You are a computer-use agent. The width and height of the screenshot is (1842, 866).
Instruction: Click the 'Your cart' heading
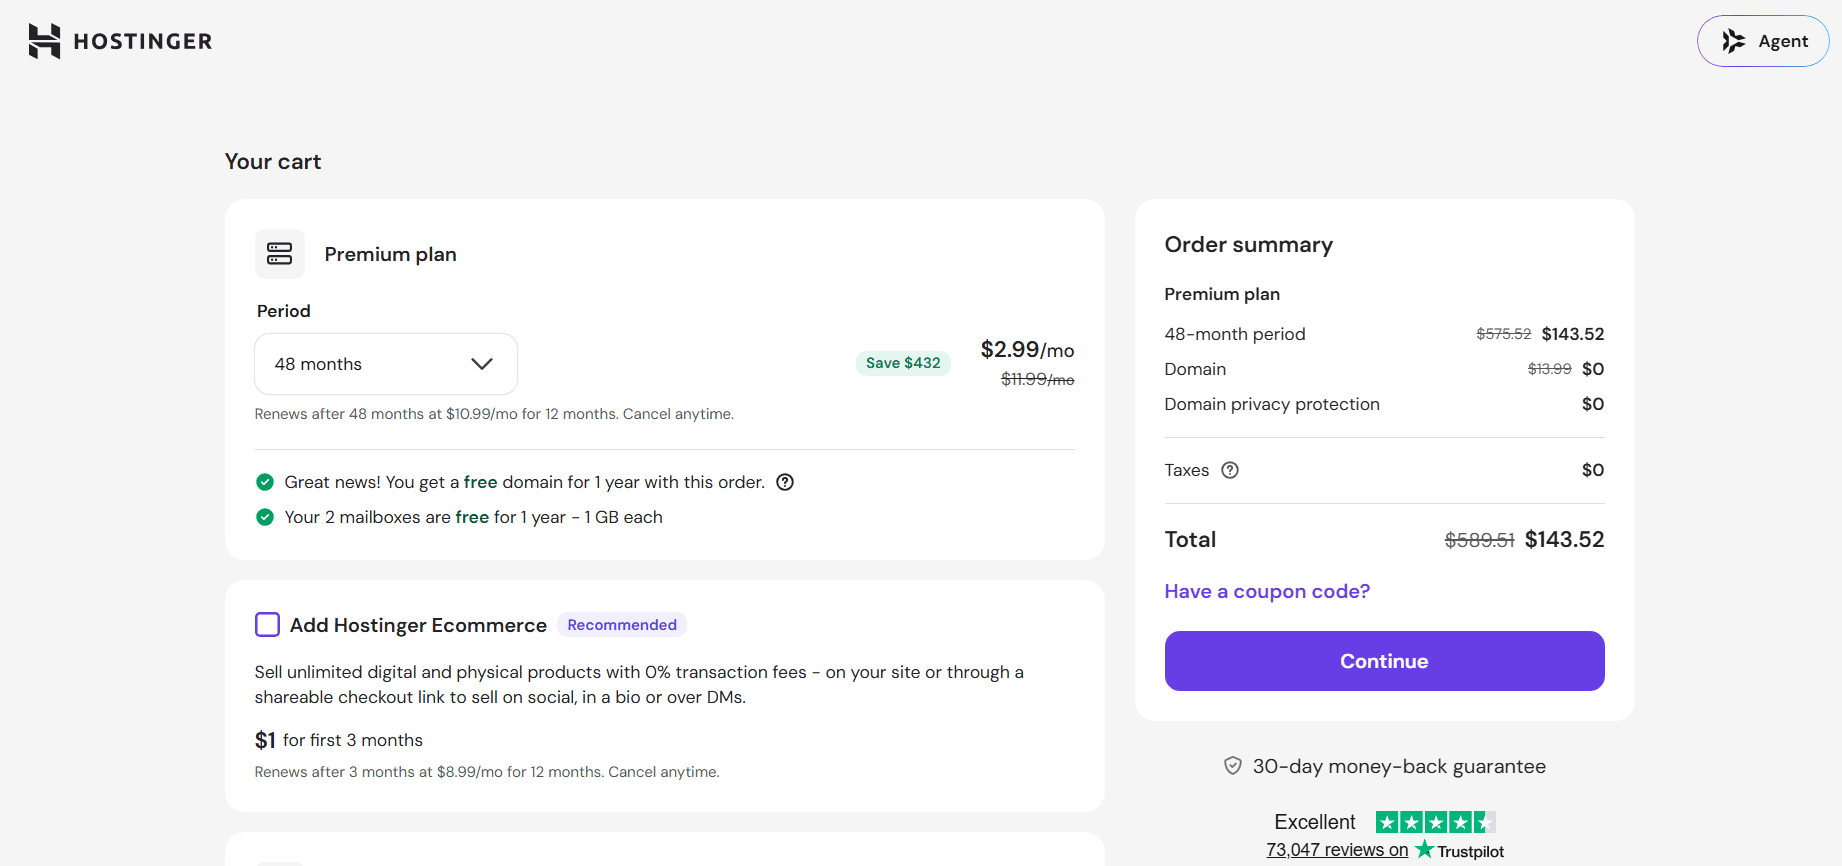coord(273,162)
